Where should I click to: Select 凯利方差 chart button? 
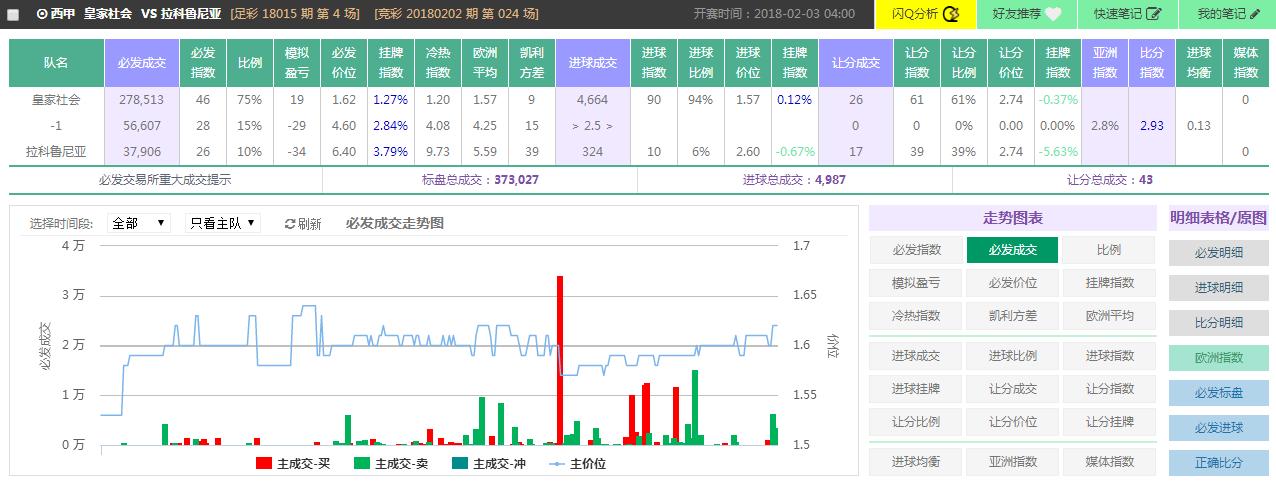tap(1012, 315)
